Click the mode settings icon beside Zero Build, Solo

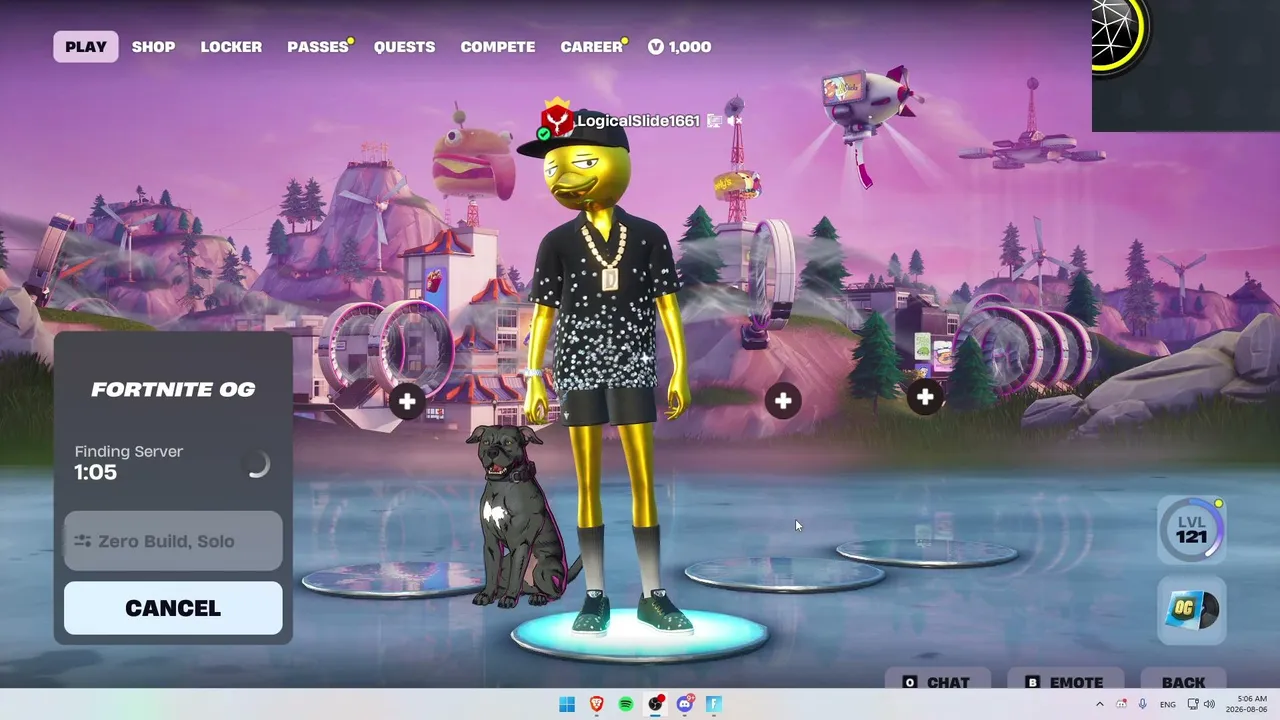[82, 541]
